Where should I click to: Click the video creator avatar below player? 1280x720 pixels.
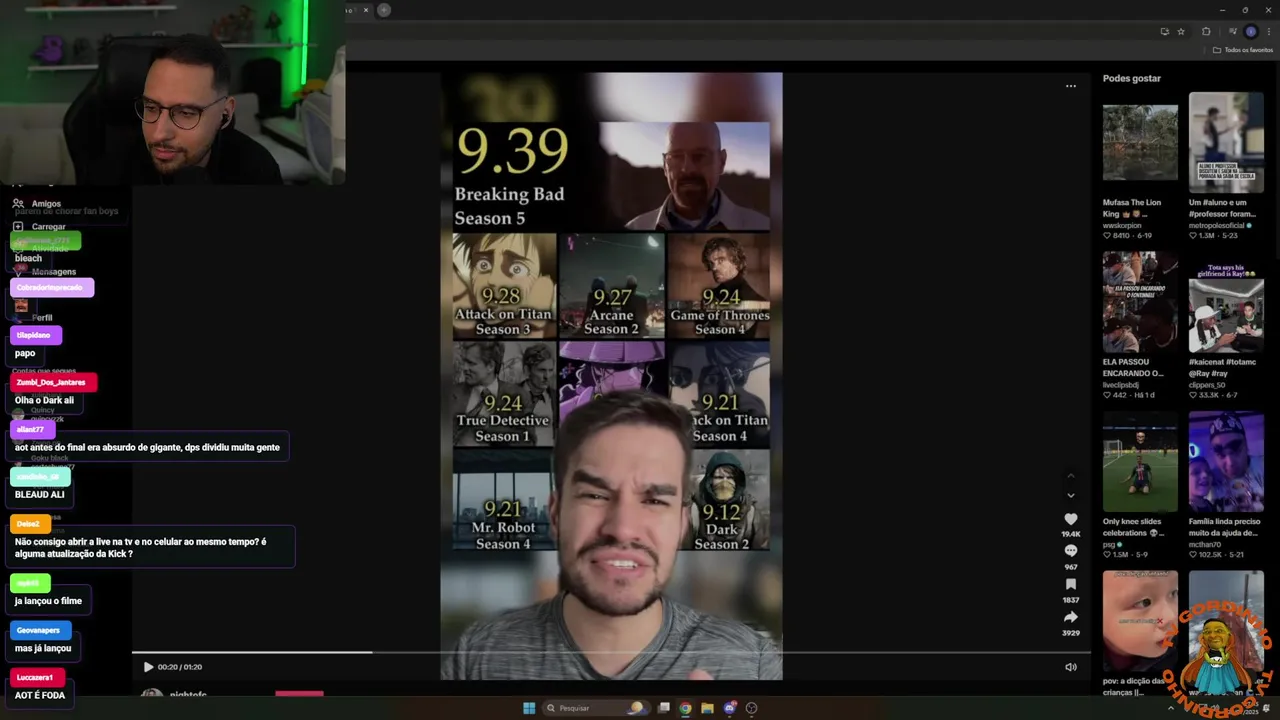click(152, 694)
